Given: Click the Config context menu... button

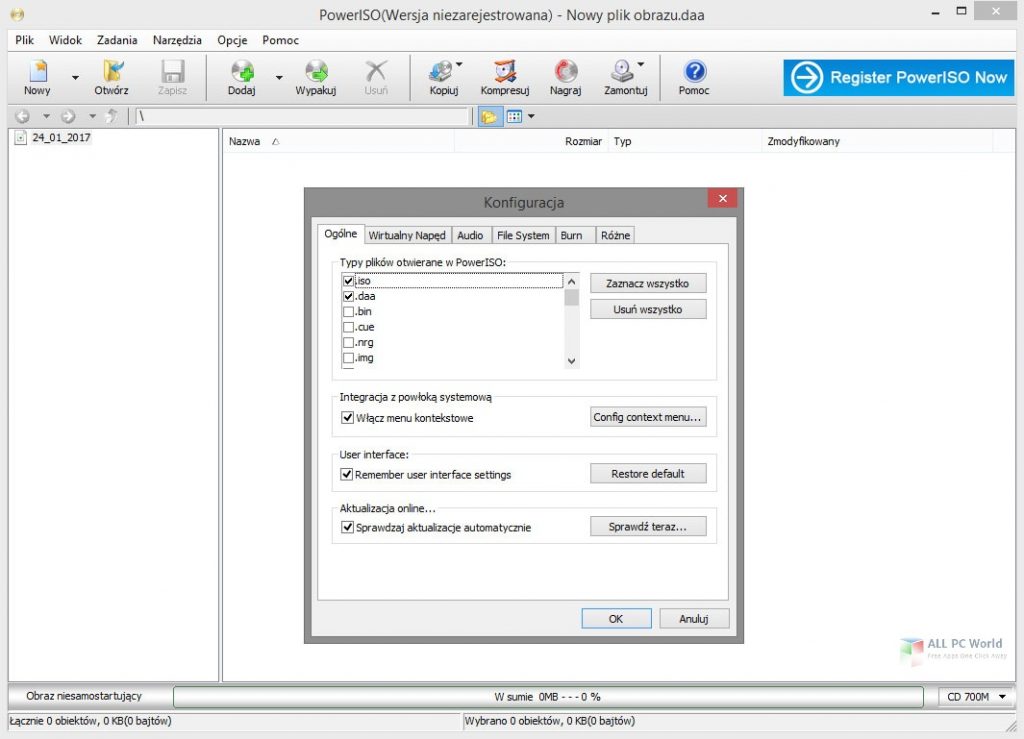Looking at the screenshot, I should tap(648, 417).
